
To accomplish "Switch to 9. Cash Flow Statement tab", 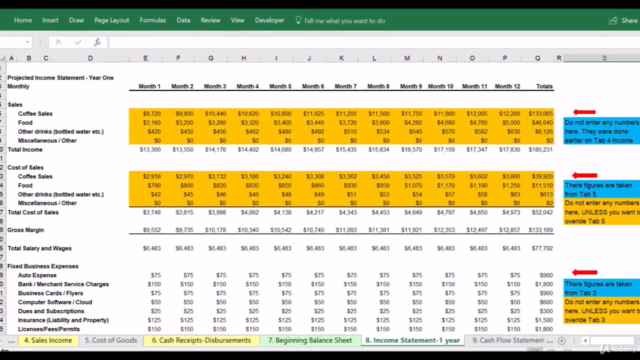I will click(508, 340).
